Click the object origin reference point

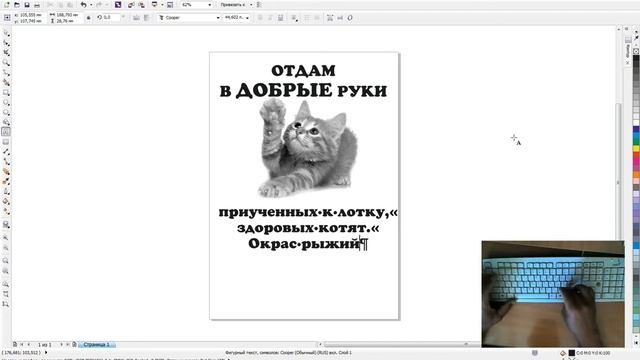click(7, 18)
